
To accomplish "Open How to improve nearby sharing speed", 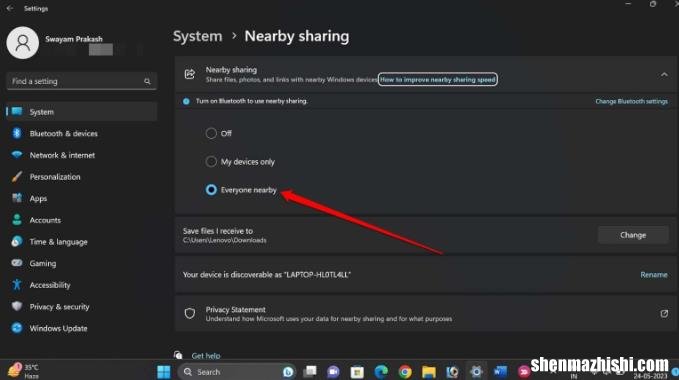I will coord(437,80).
